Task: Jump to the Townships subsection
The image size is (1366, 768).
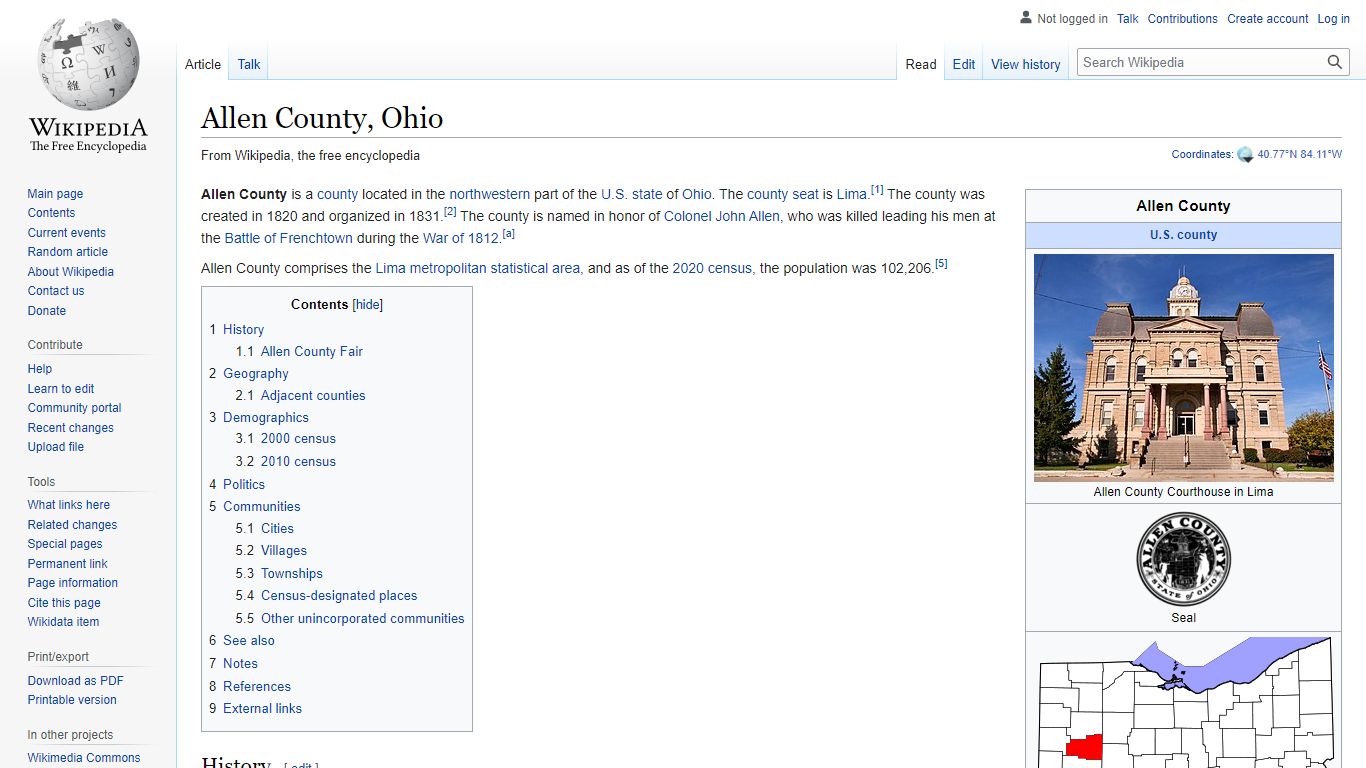Action: [x=292, y=573]
